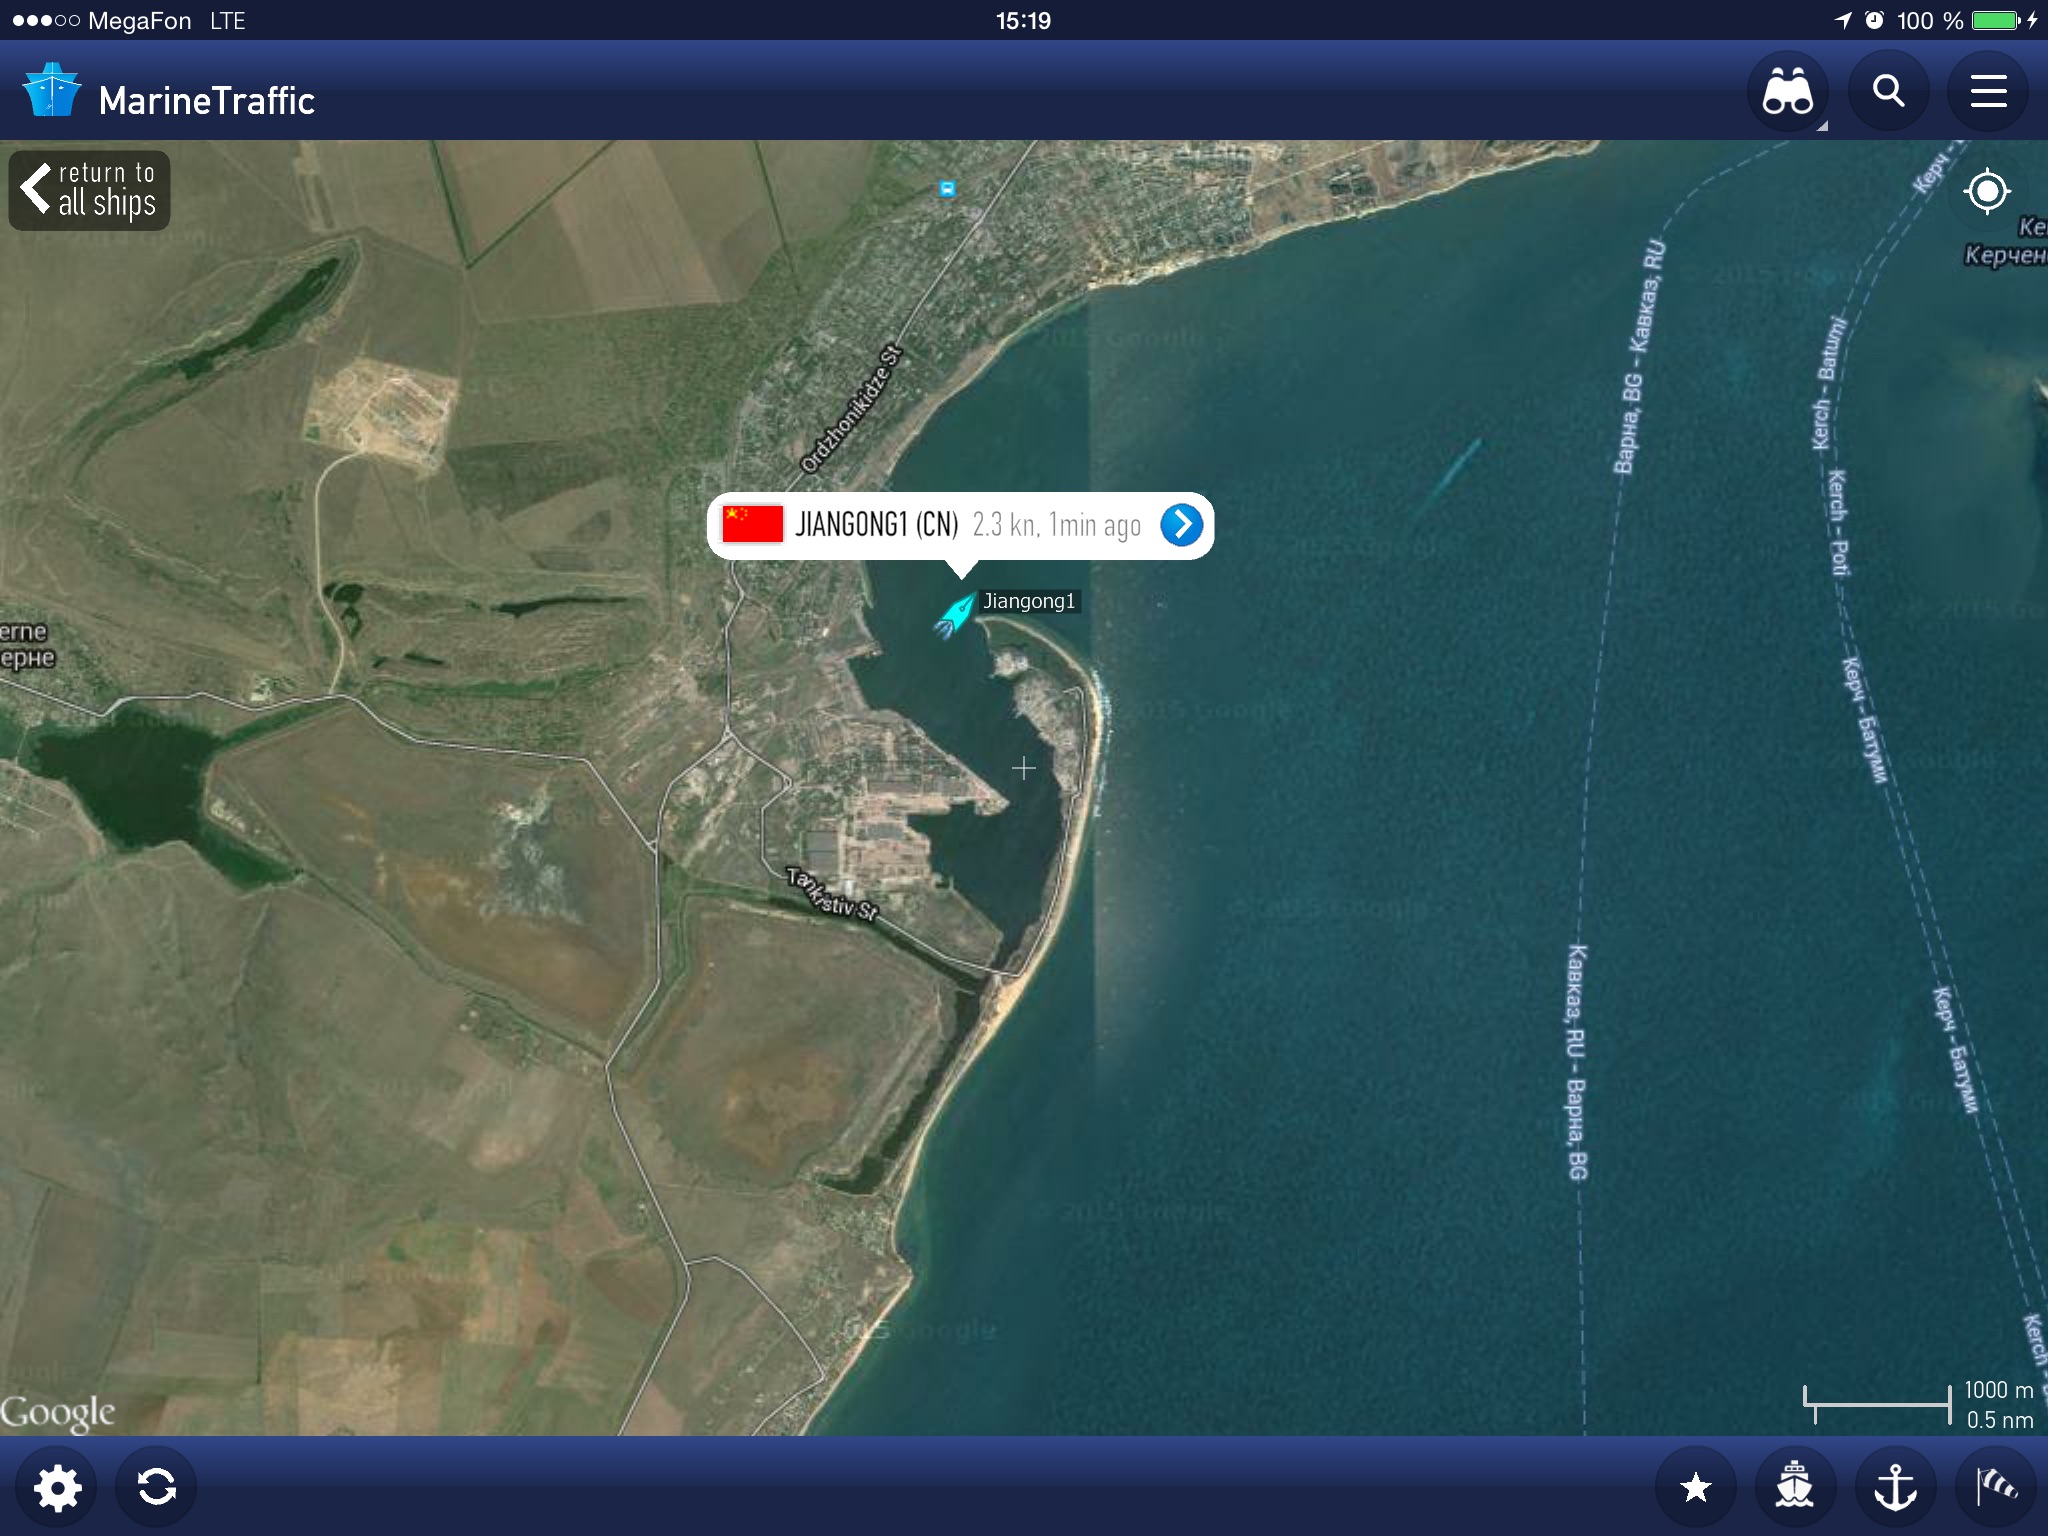Return to all ships
The image size is (2048, 1536).
coord(90,190)
